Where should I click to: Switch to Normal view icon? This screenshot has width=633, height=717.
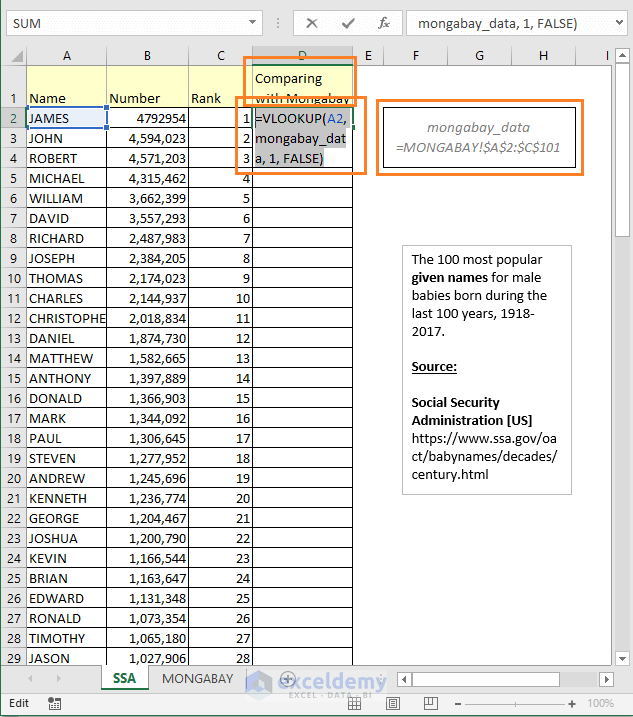(354, 703)
